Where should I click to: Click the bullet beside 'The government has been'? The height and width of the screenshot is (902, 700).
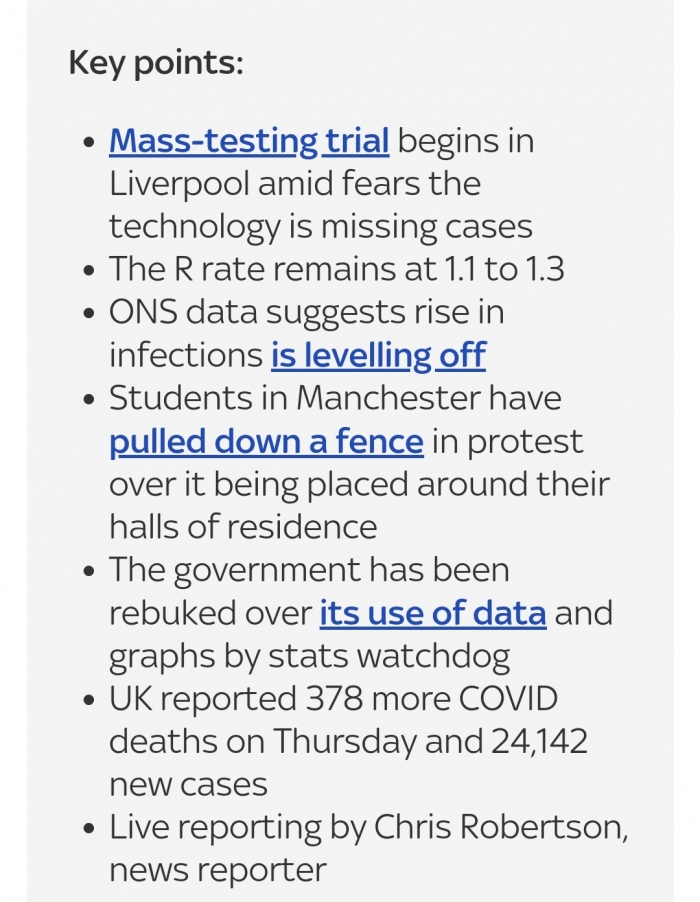89,571
